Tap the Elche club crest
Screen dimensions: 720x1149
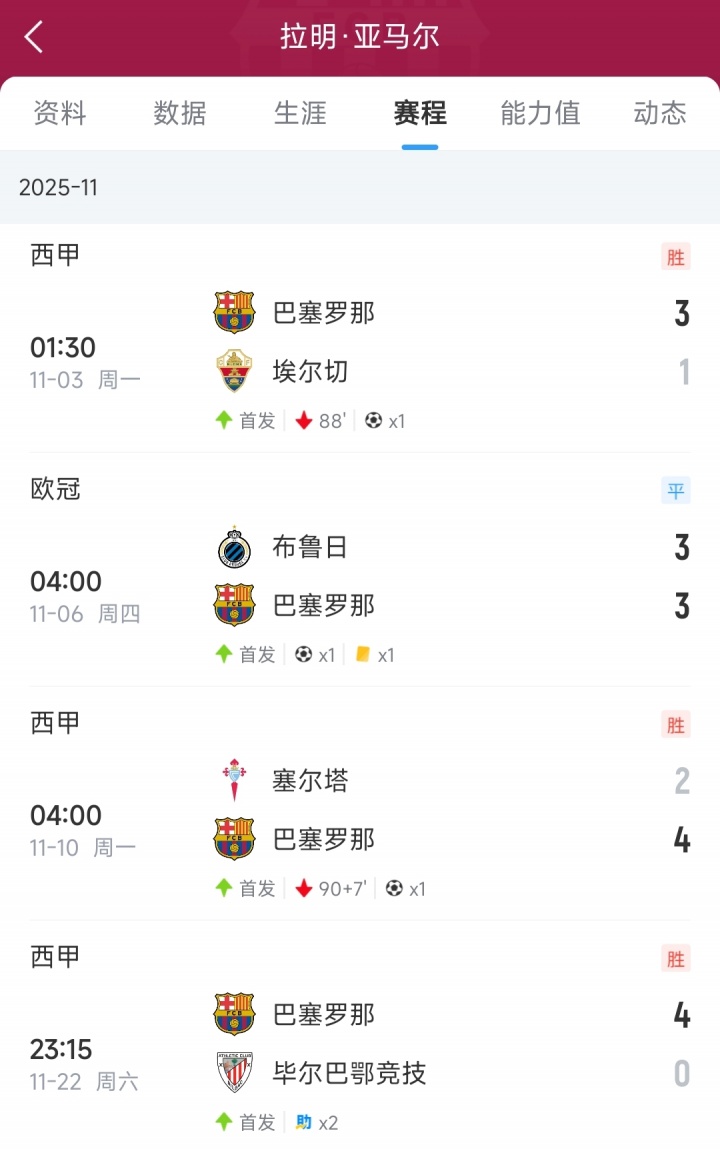(234, 371)
